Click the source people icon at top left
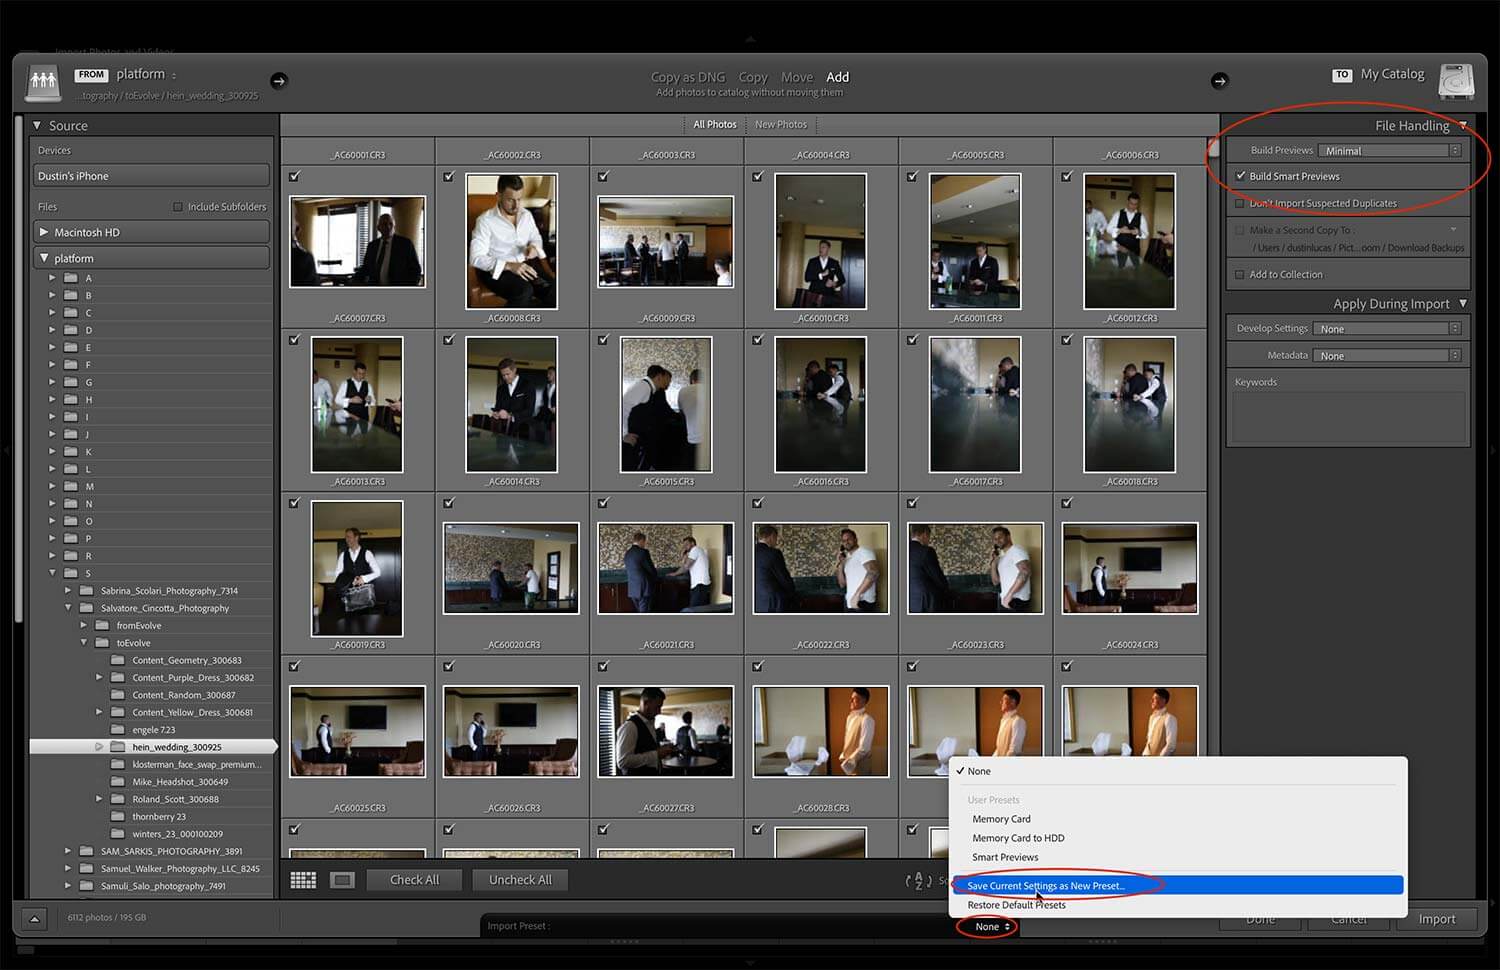1500x970 pixels. tap(42, 81)
